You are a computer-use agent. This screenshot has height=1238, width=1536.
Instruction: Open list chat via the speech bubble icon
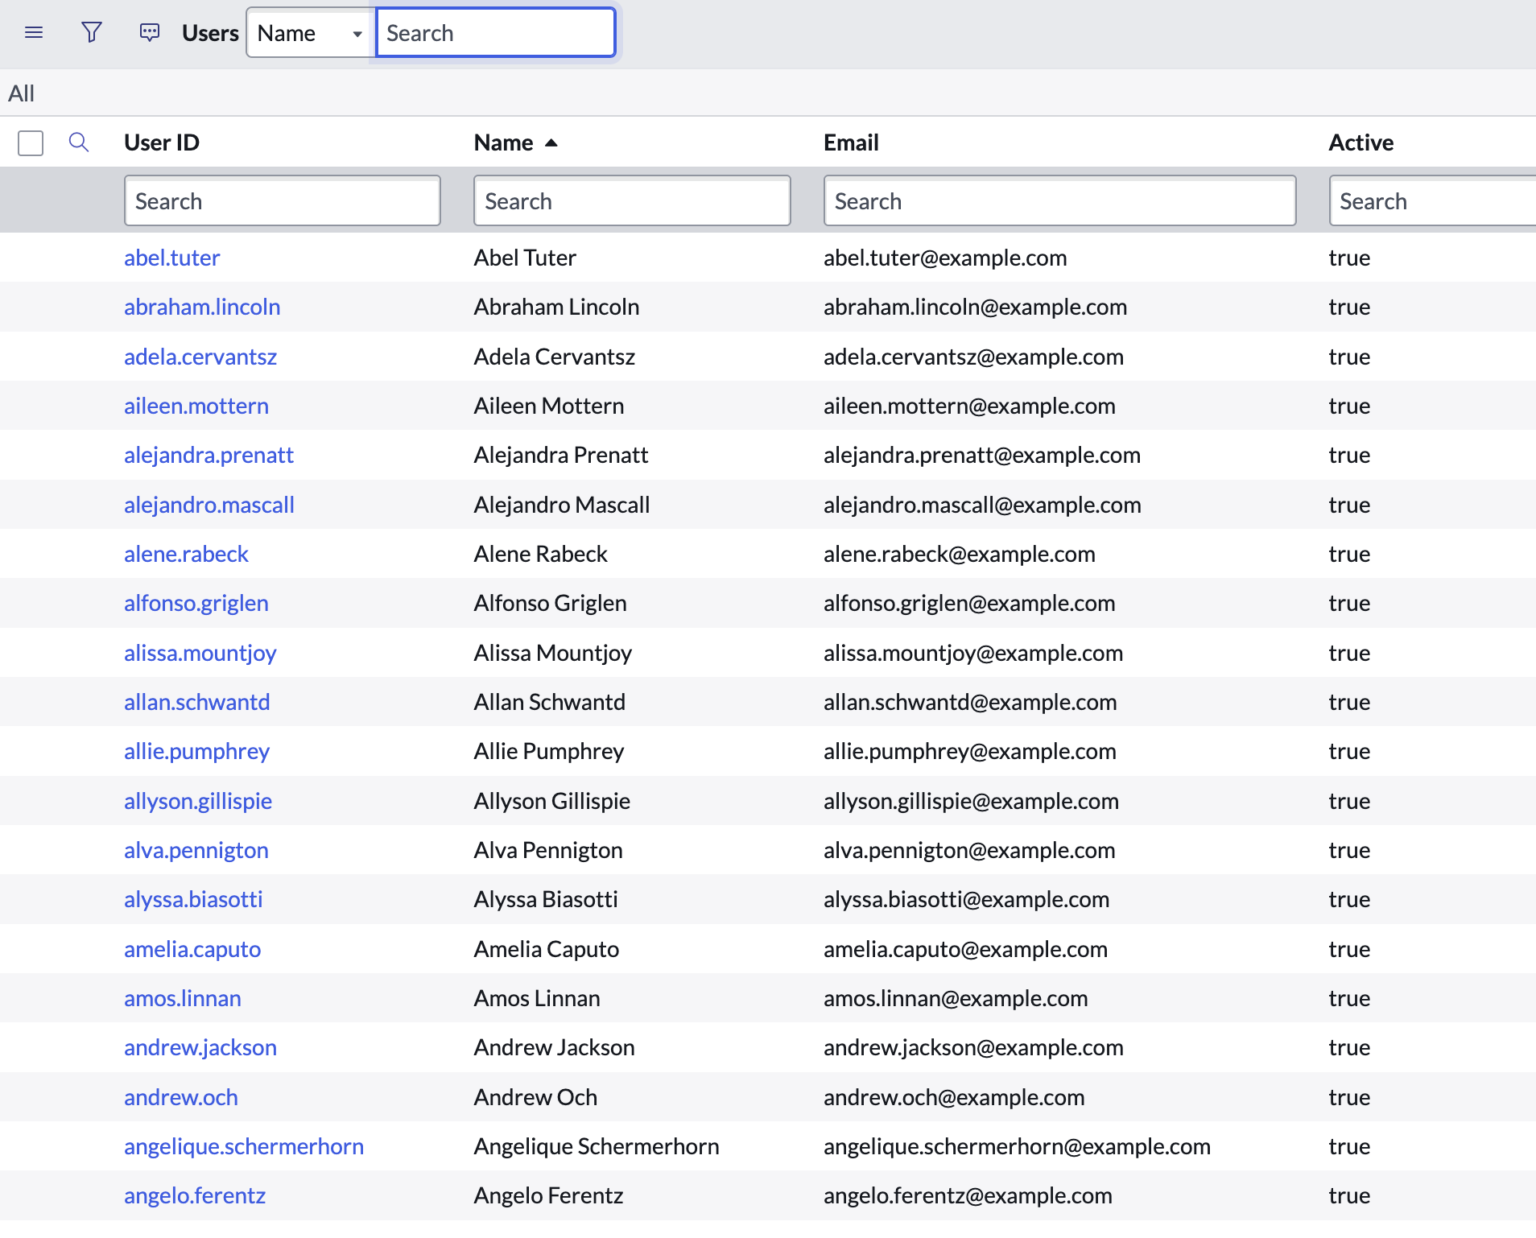[149, 32]
